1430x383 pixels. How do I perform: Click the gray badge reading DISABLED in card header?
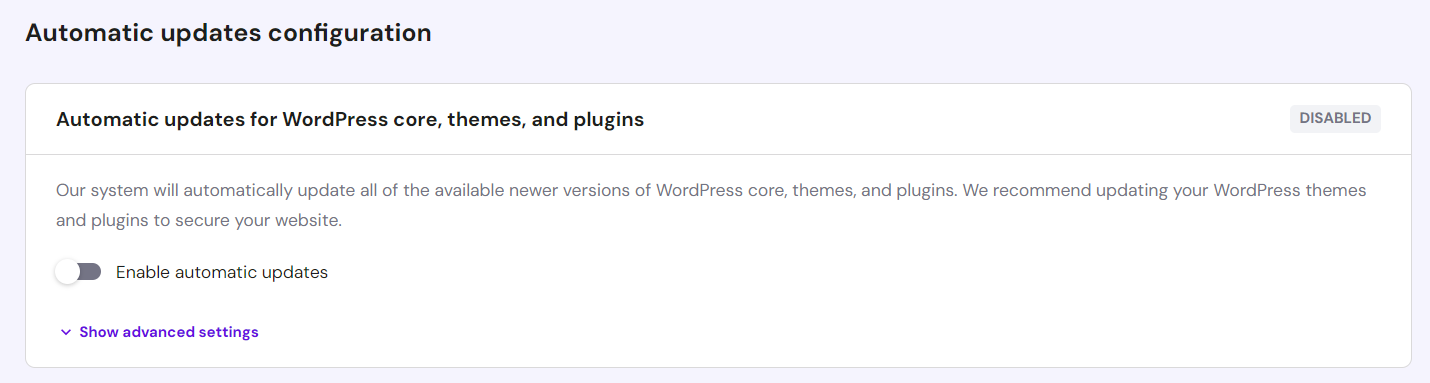point(1335,118)
